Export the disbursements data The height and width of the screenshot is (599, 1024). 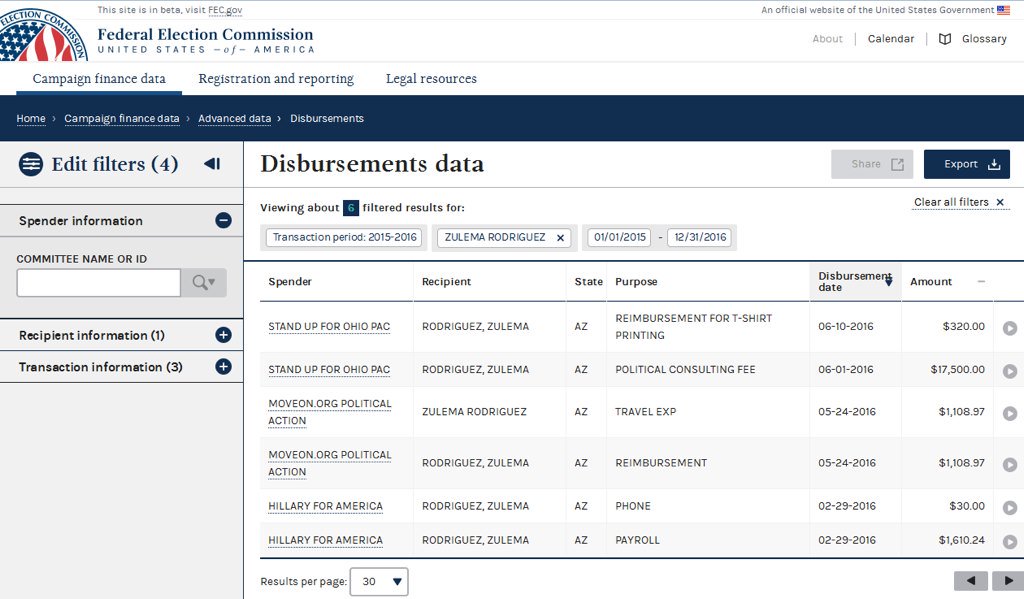coord(967,164)
